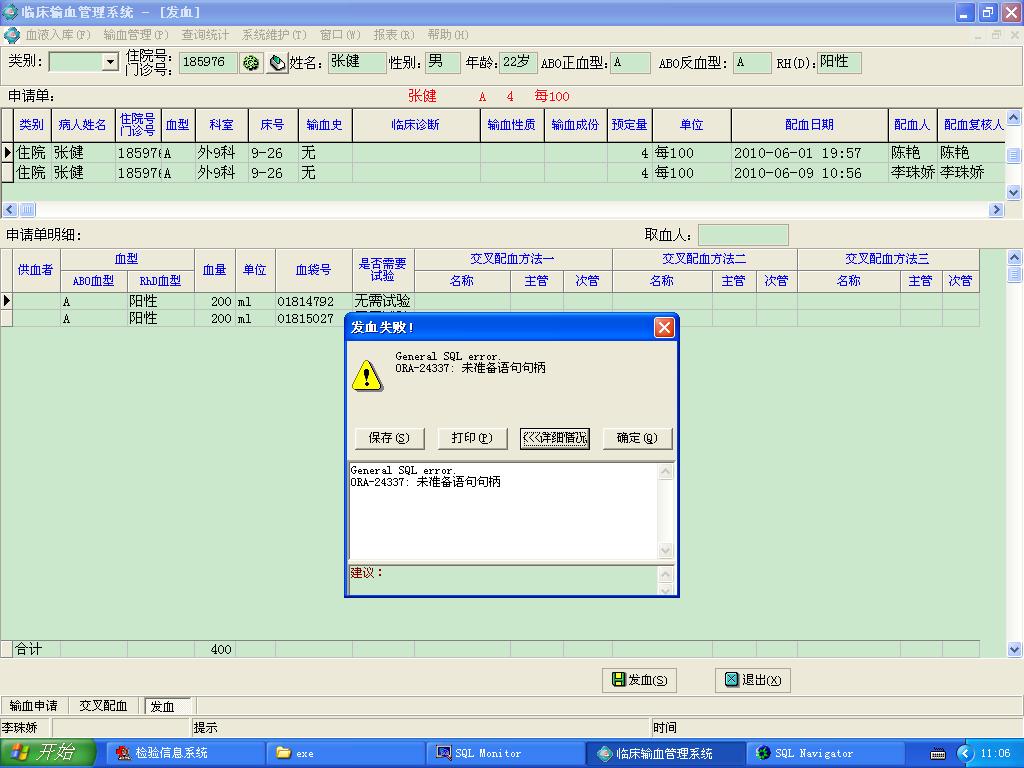Expand hidden tray icons with the arrow
Image resolution: width=1024 pixels, height=768 pixels.
[x=965, y=754]
